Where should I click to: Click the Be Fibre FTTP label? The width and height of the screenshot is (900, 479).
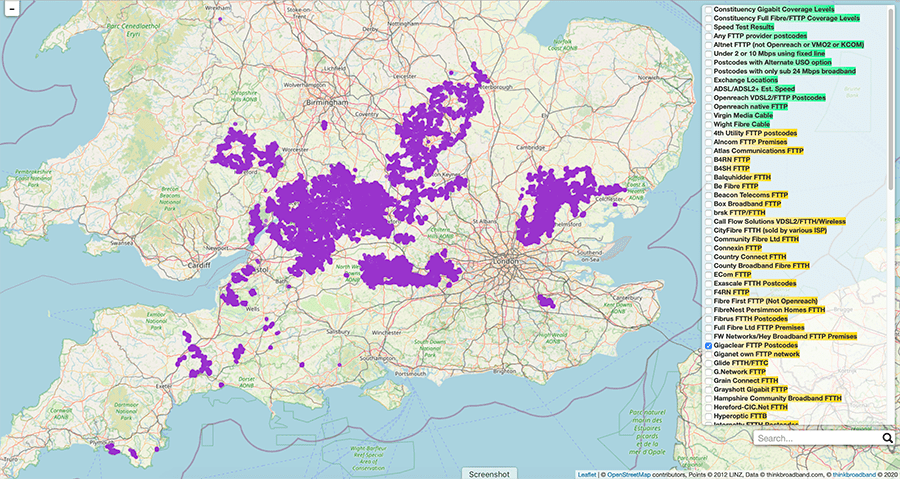pyautogui.click(x=736, y=186)
